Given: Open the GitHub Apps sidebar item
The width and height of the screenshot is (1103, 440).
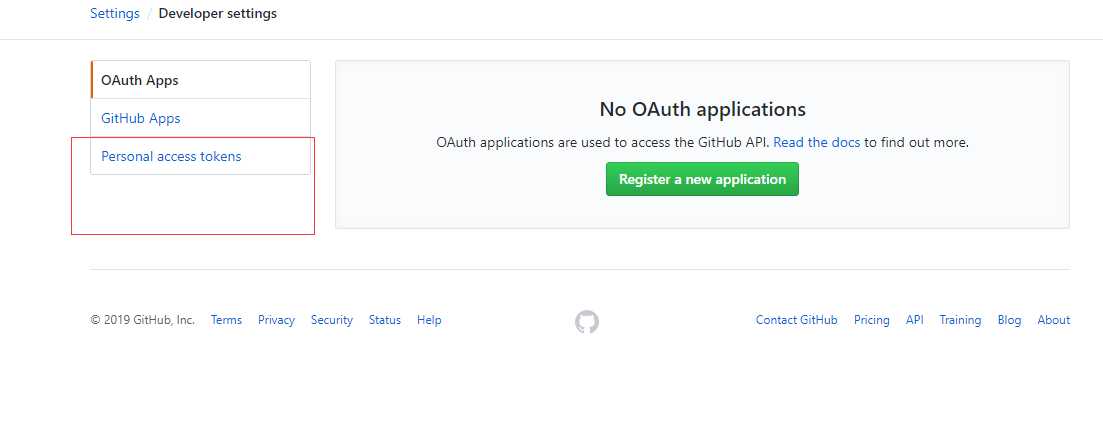Looking at the screenshot, I should coord(200,118).
